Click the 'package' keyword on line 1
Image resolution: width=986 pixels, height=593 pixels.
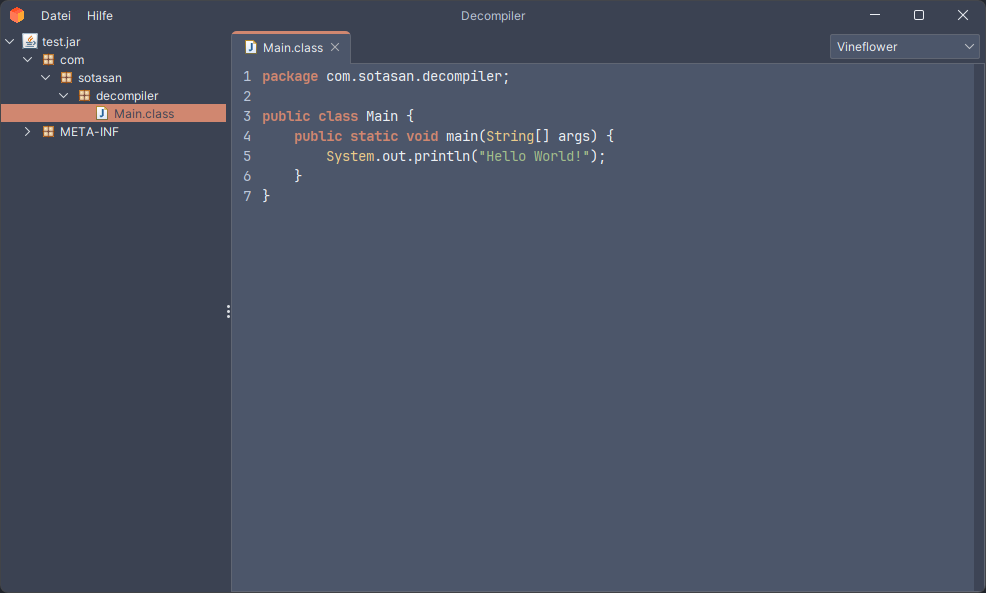pyautogui.click(x=290, y=77)
